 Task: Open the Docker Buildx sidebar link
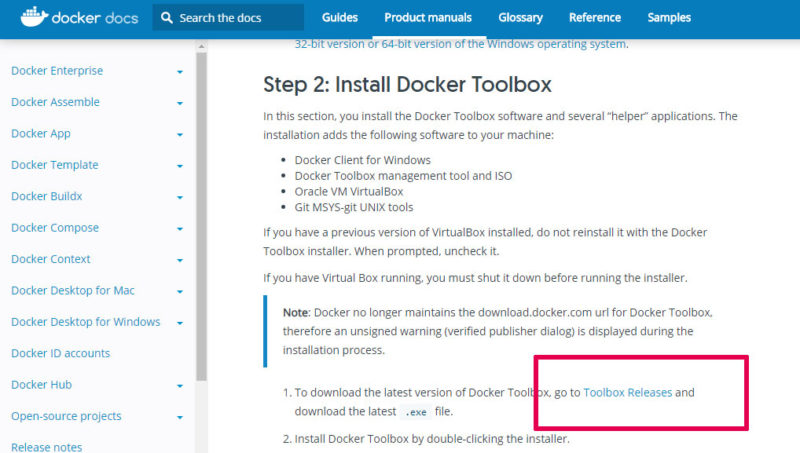tap(46, 196)
